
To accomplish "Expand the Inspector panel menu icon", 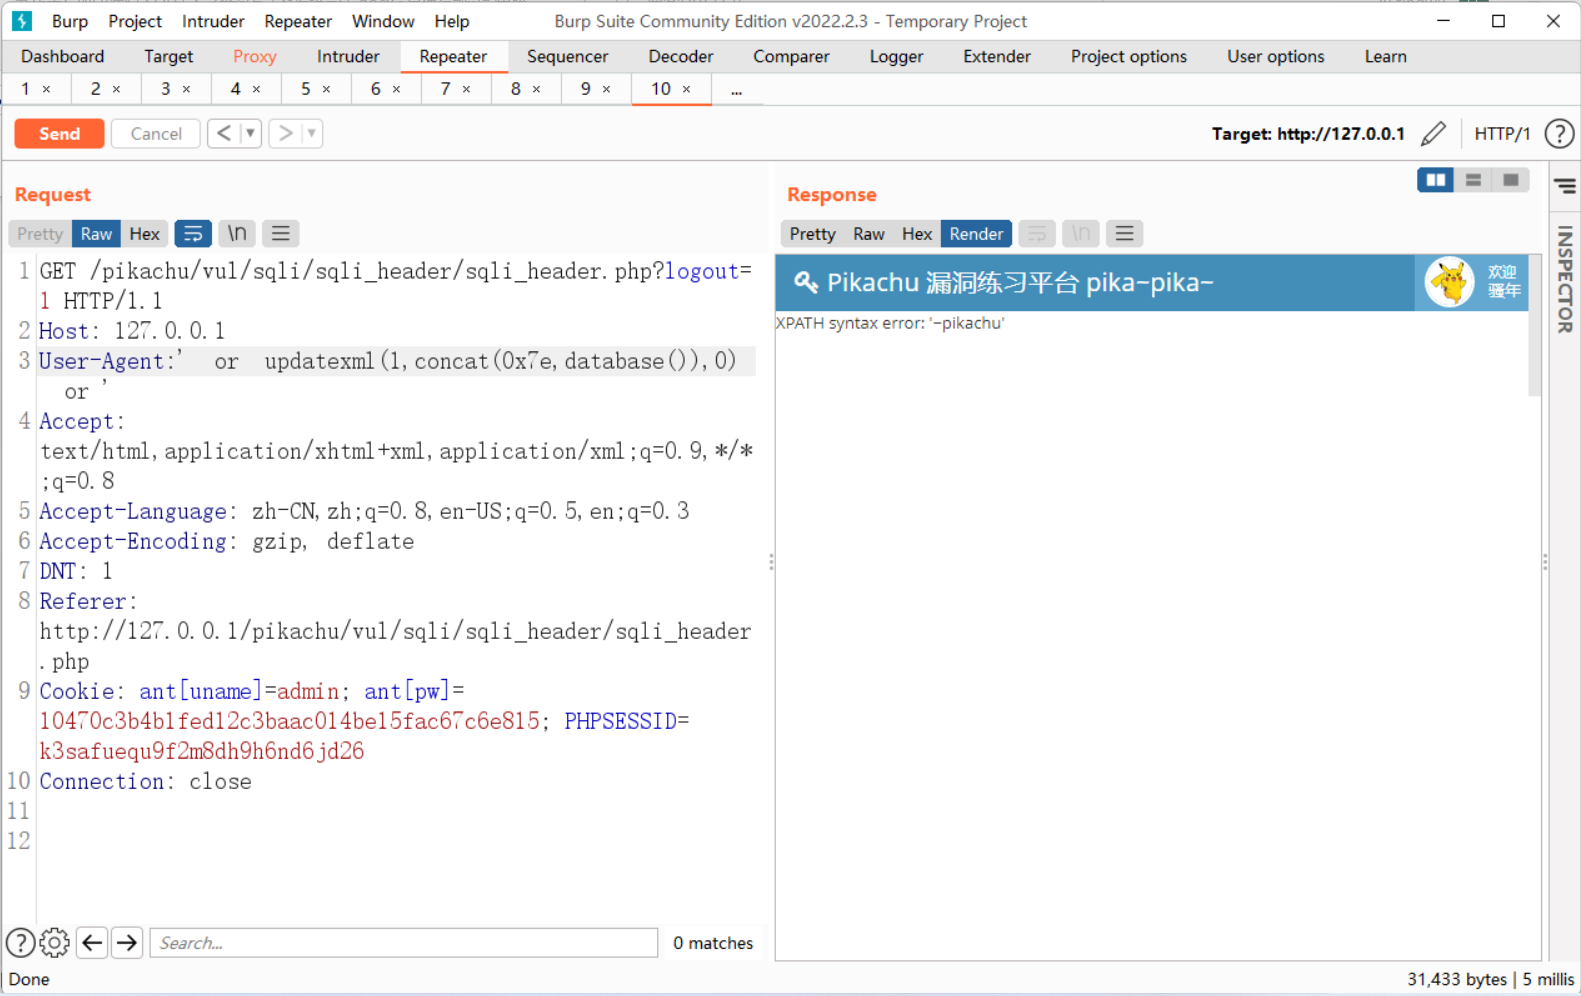I will tap(1565, 186).
